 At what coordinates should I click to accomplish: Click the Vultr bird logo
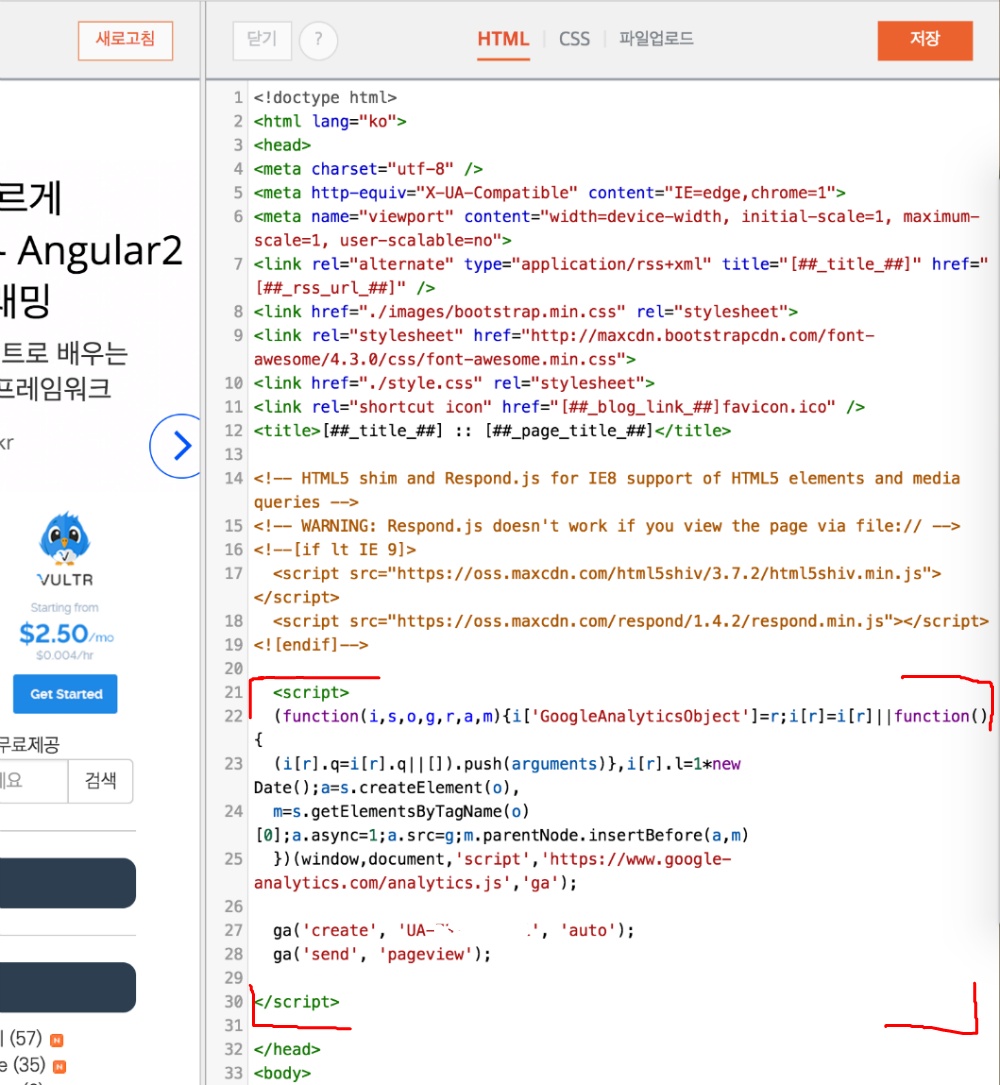click(65, 538)
